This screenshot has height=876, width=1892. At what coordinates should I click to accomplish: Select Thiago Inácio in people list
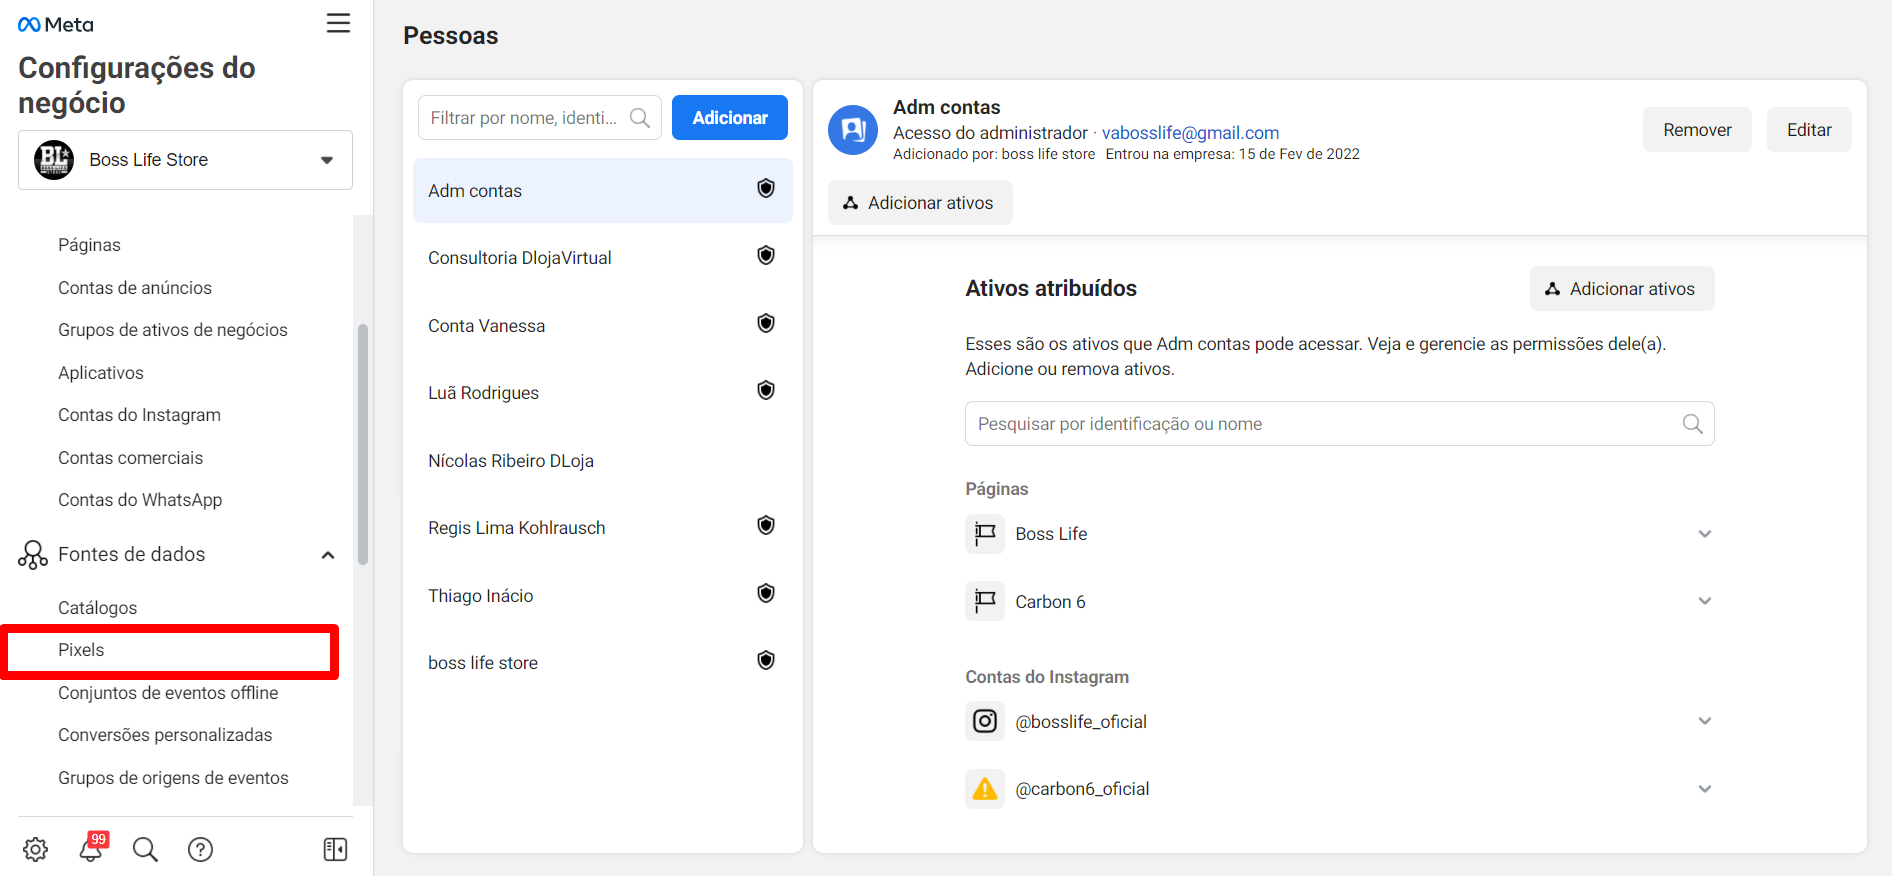click(x=603, y=596)
